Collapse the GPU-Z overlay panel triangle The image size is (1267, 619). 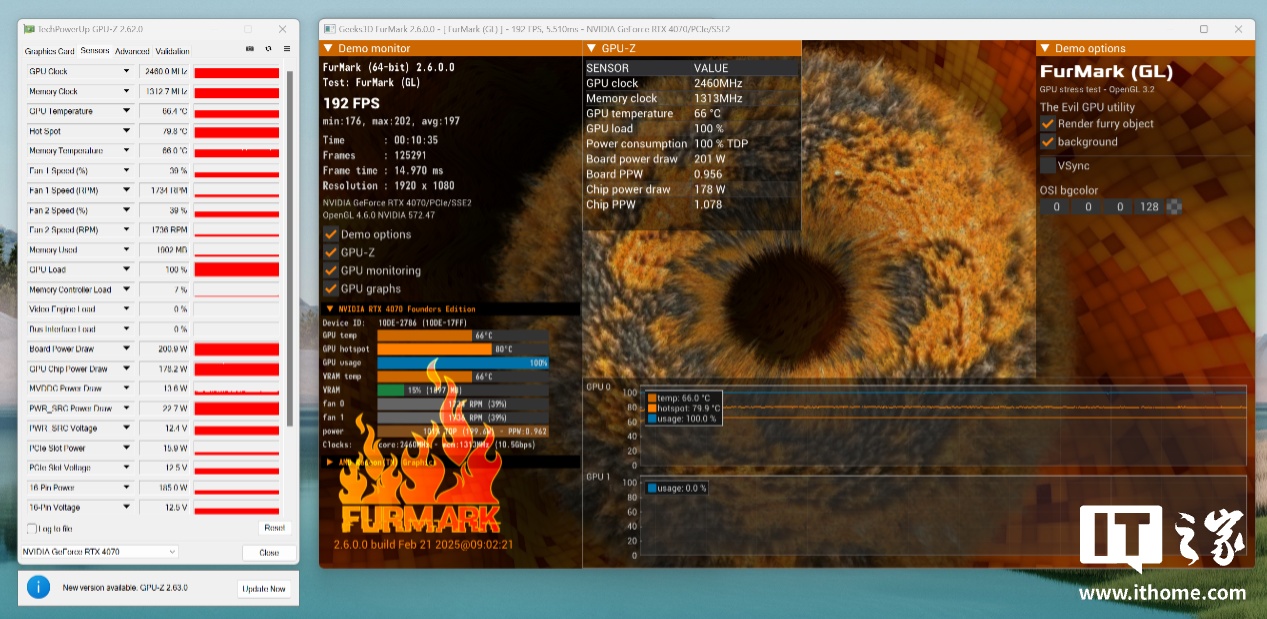point(591,48)
